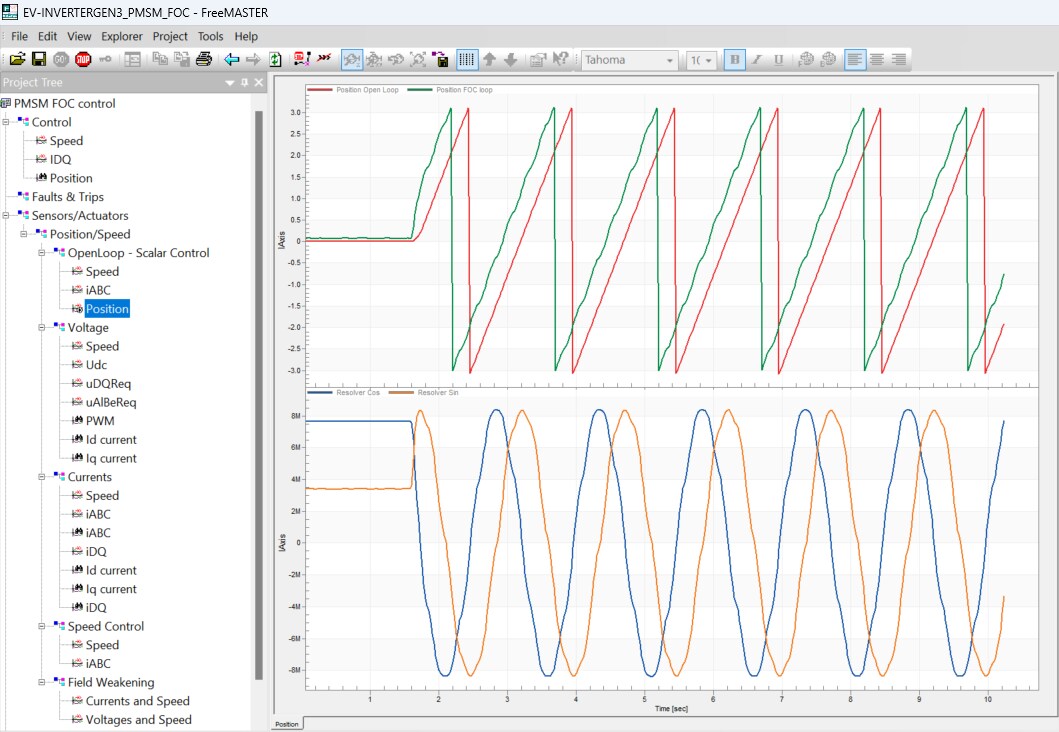This screenshot has width=1059, height=732.
Task: Click the blue back arrow icon
Action: tap(232, 60)
